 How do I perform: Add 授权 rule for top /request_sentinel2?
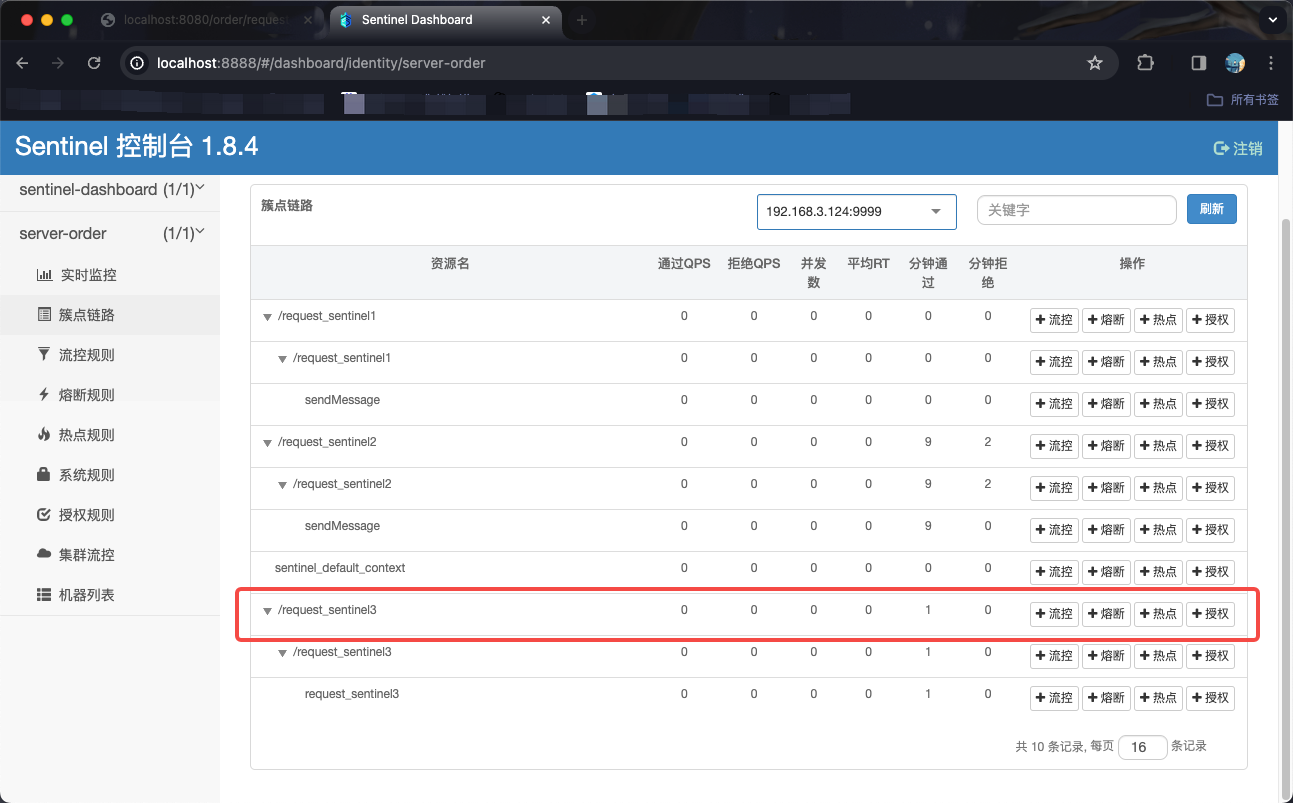tap(1210, 446)
